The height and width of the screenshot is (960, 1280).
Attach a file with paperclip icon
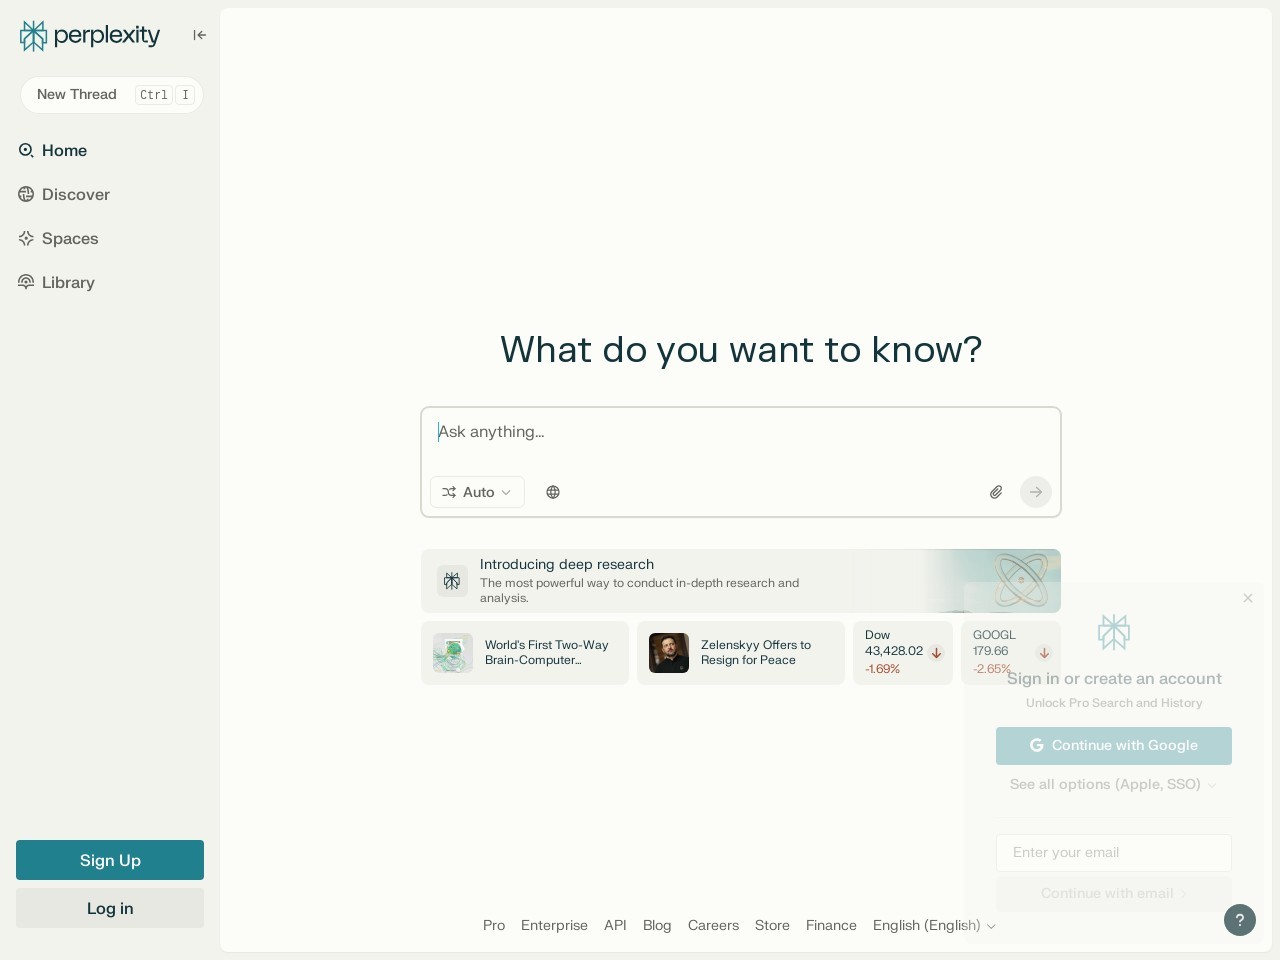point(996,492)
